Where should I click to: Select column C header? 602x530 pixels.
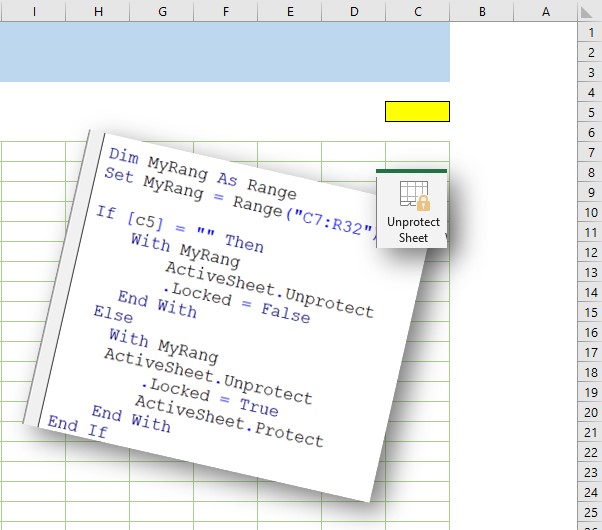417,11
